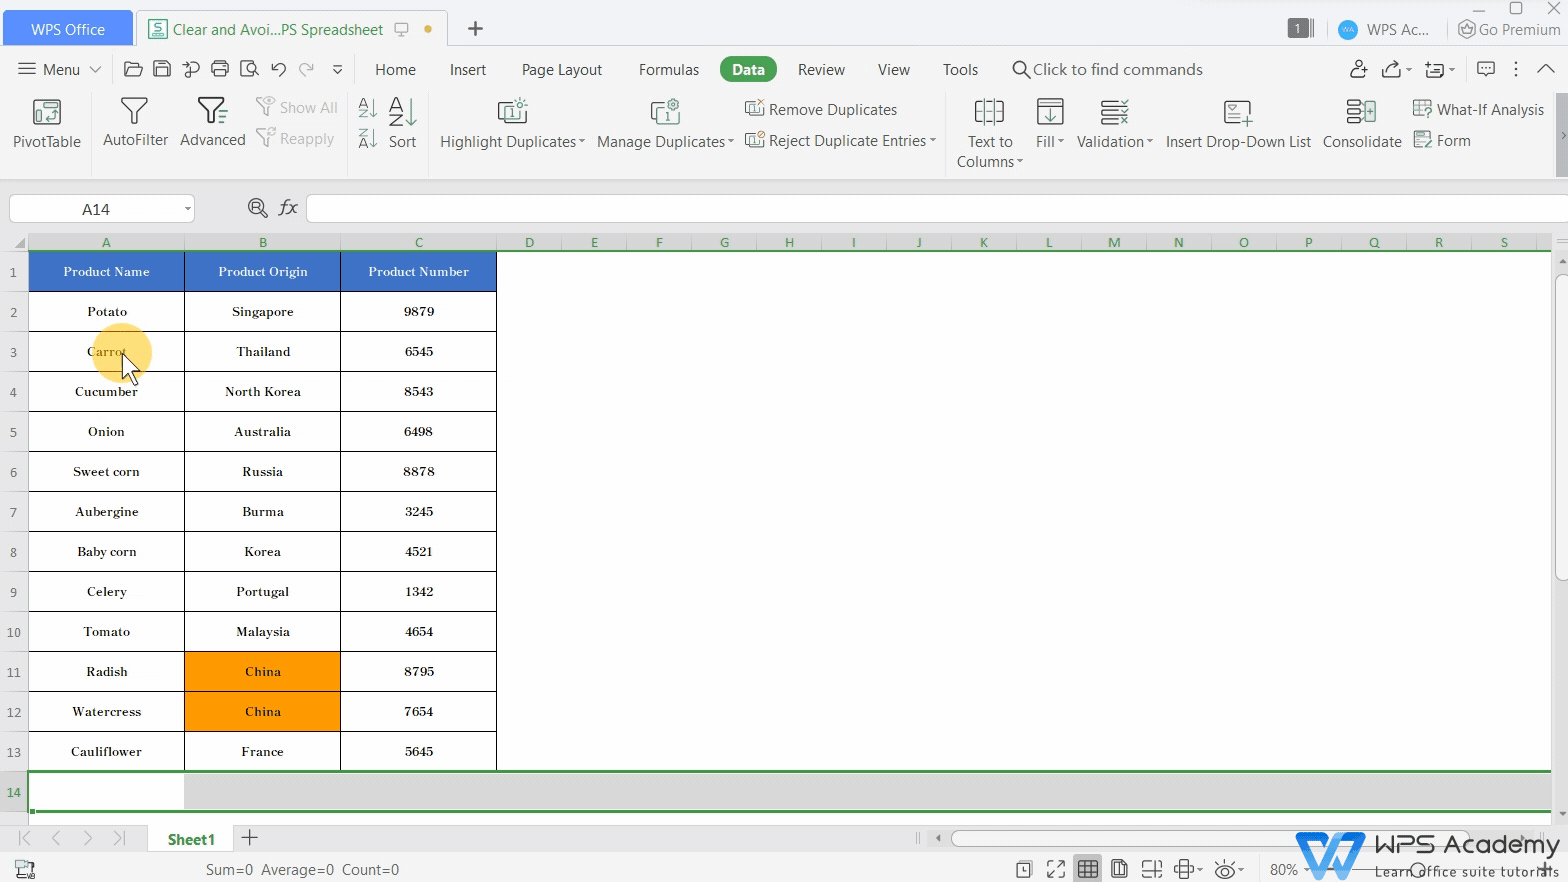Switch to normal grid view
Viewport: 1568px width, 882px height.
pos(1088,869)
